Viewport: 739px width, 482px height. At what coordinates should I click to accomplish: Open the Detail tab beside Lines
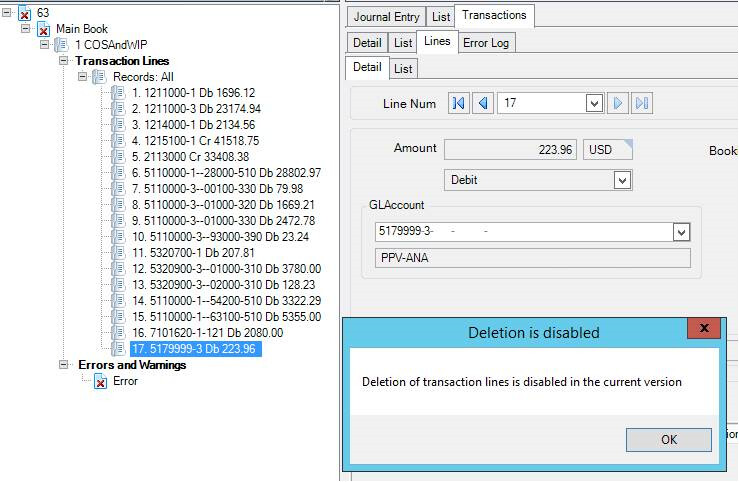coord(367,43)
